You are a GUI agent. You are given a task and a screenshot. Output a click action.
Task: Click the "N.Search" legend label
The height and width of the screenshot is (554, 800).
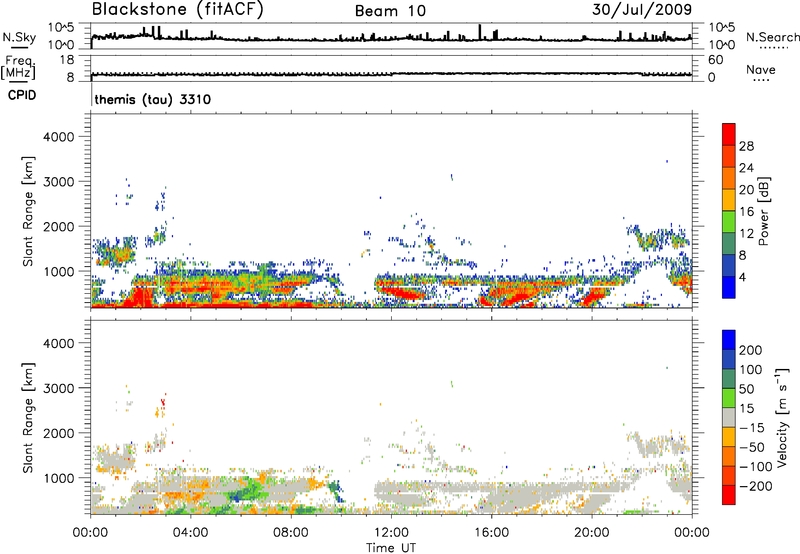773,37
